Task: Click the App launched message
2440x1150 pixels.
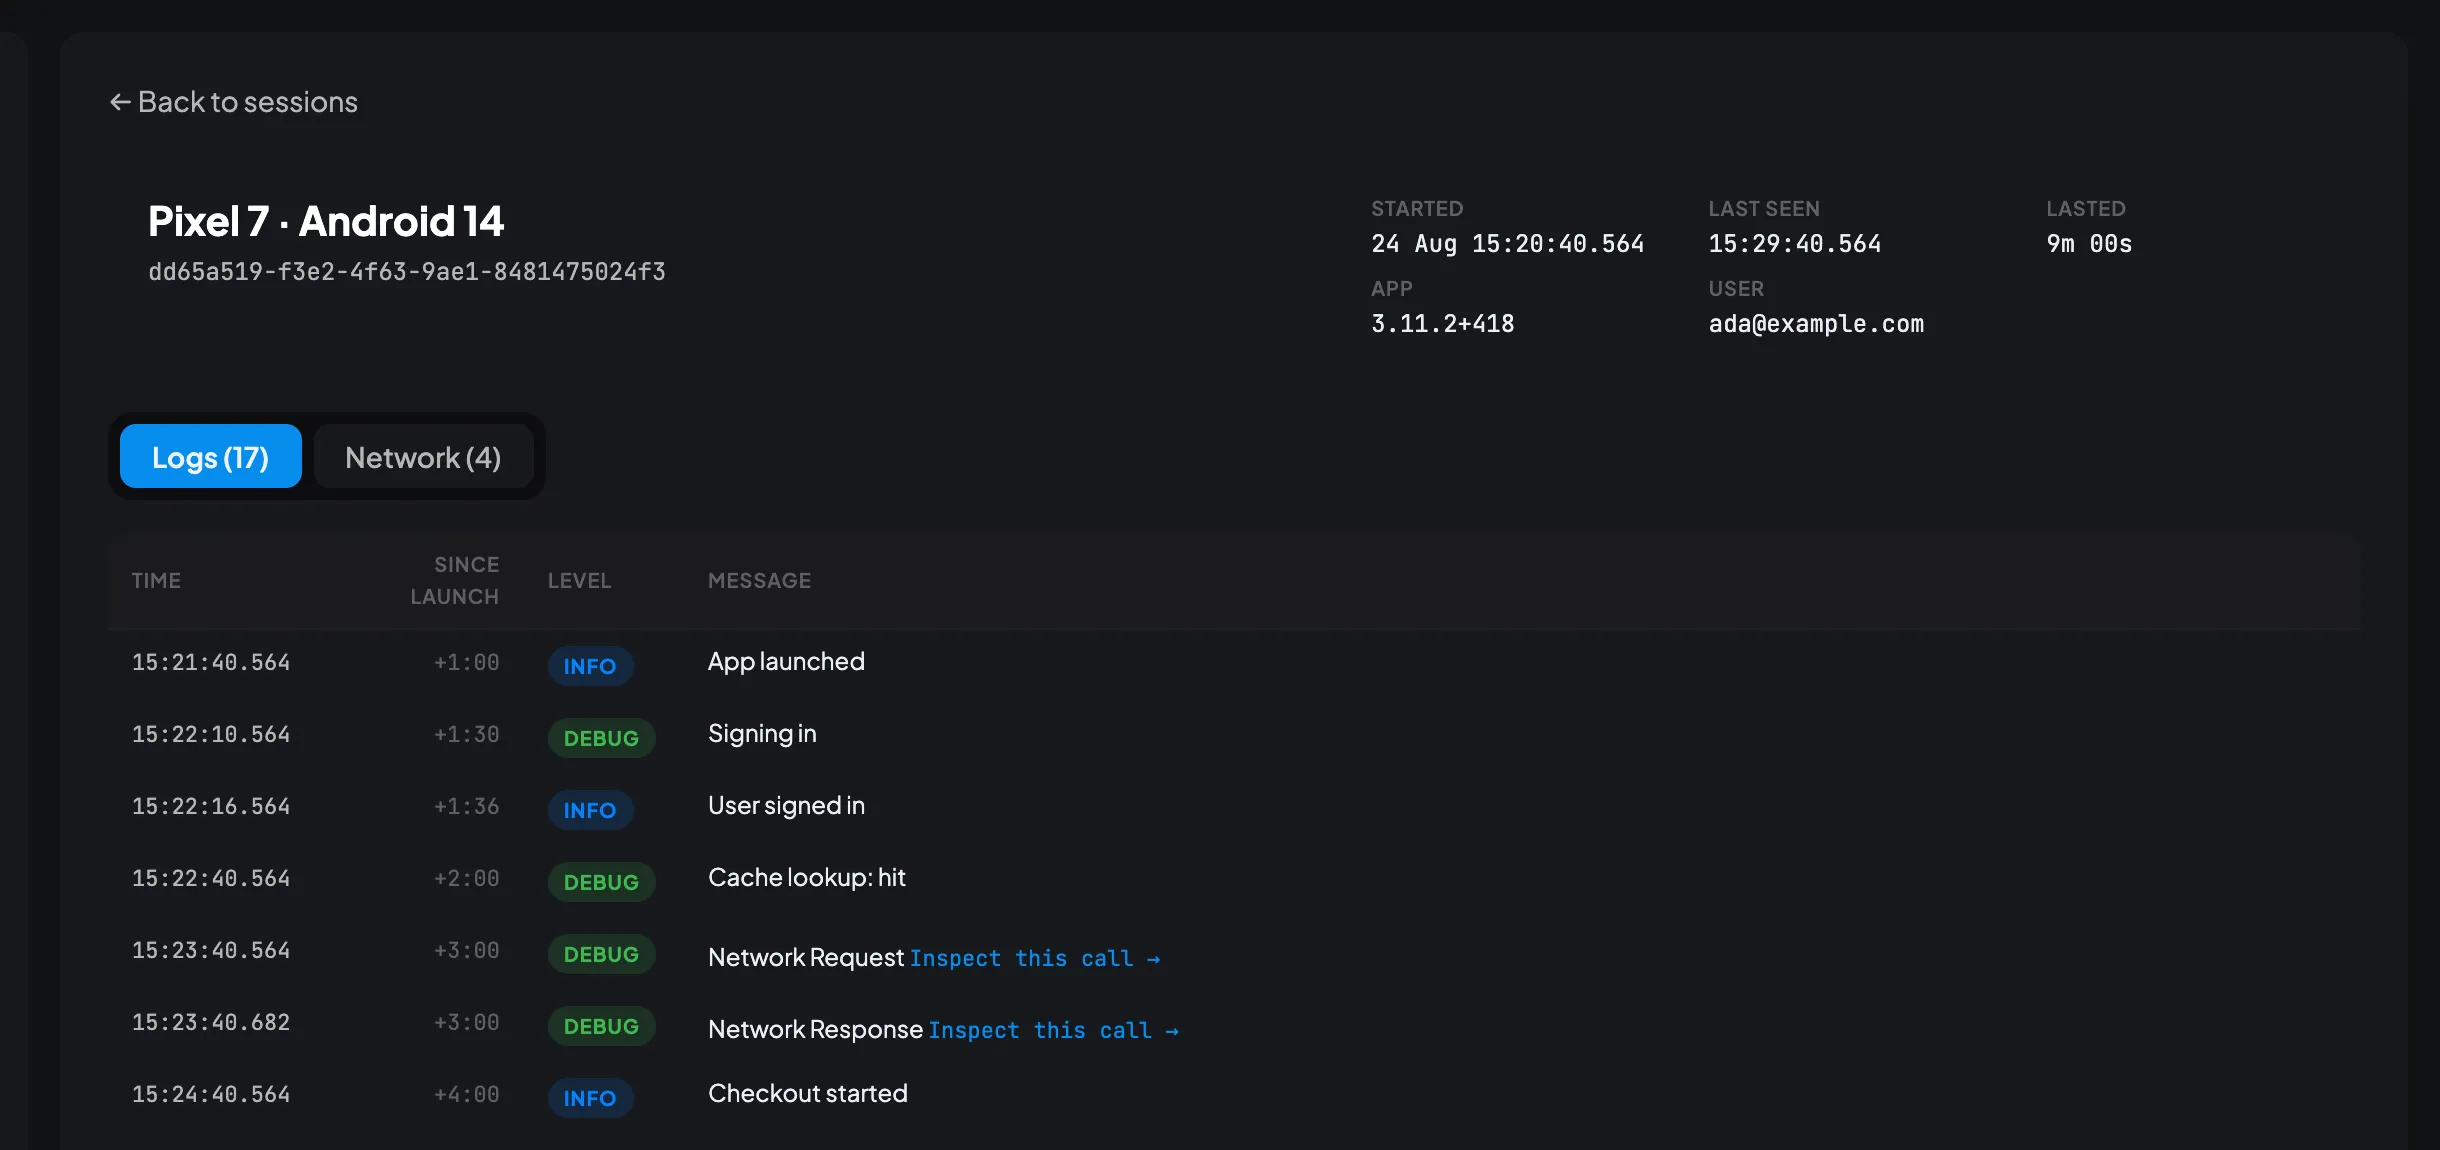Action: [x=786, y=662]
